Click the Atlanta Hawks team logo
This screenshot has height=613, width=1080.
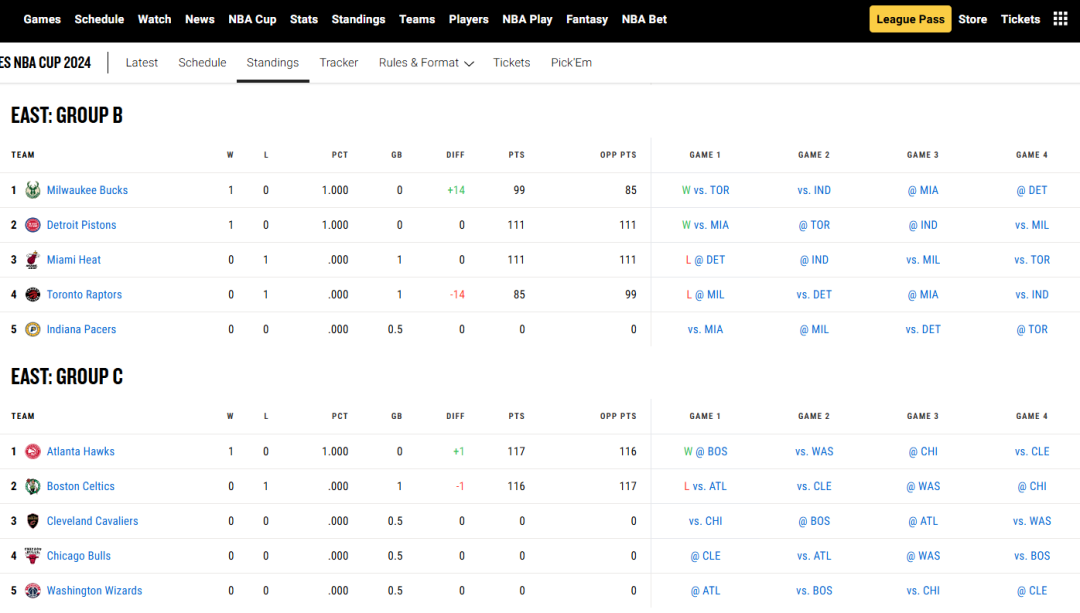click(32, 452)
